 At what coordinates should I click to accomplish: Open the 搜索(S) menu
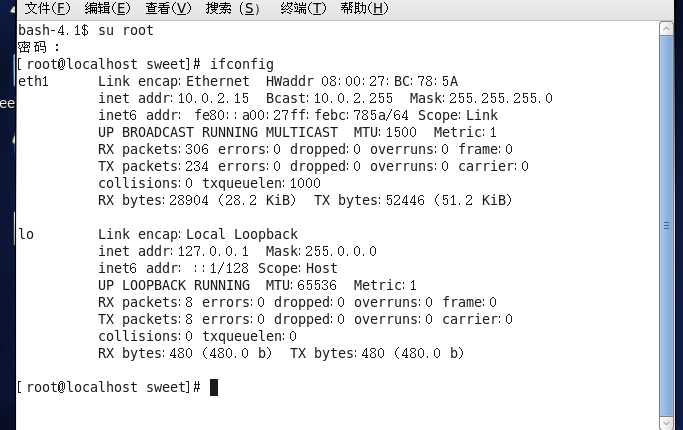pyautogui.click(x=232, y=9)
